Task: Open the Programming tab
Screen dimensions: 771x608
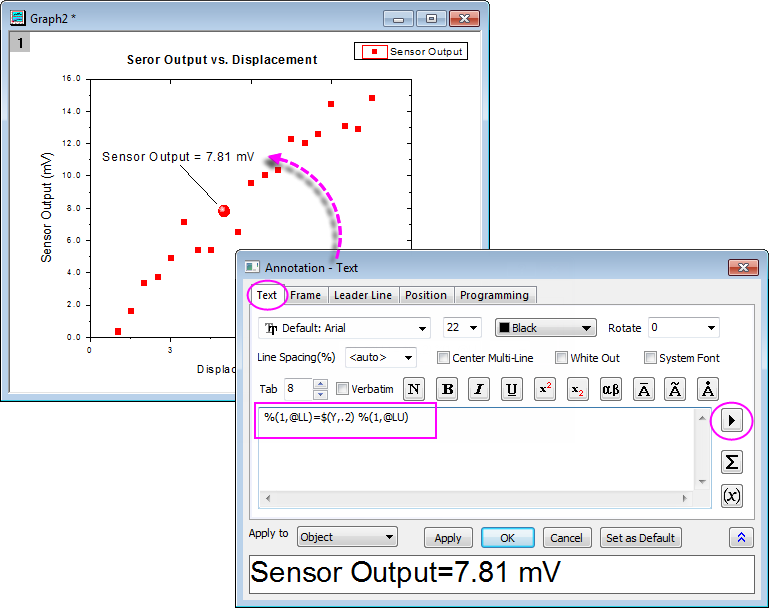Action: tap(494, 295)
